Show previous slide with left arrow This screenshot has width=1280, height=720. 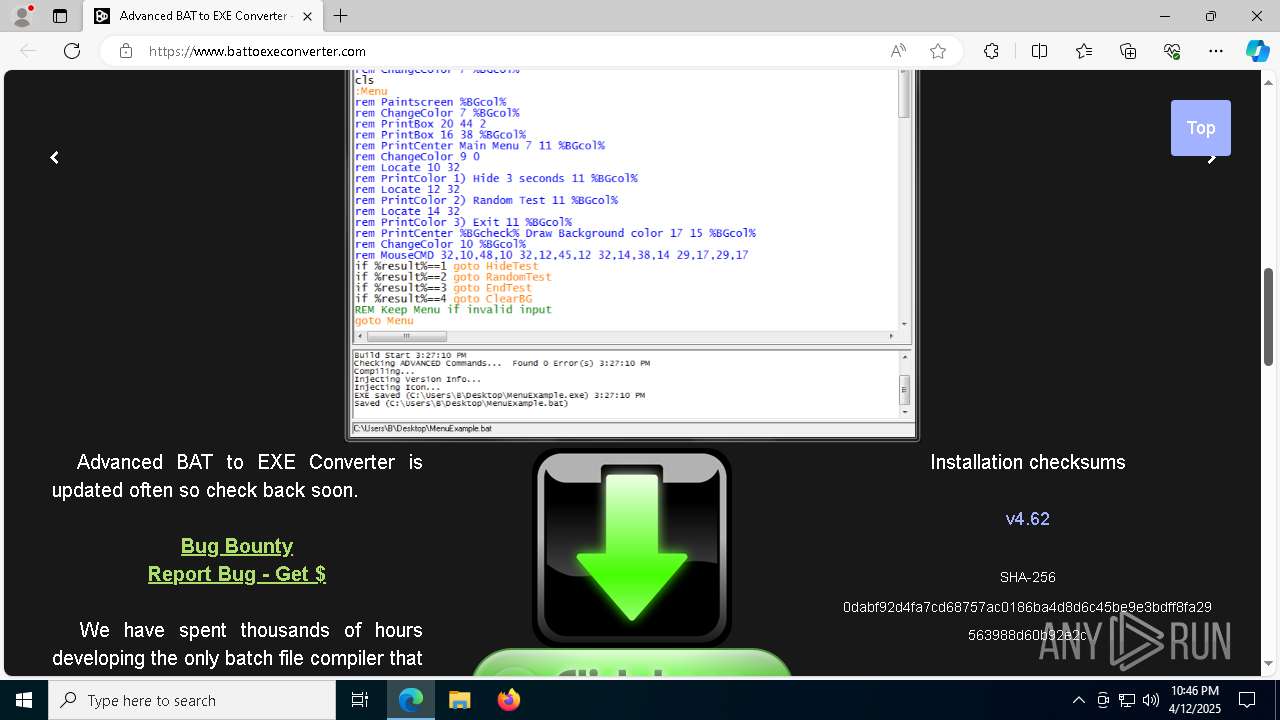(55, 158)
